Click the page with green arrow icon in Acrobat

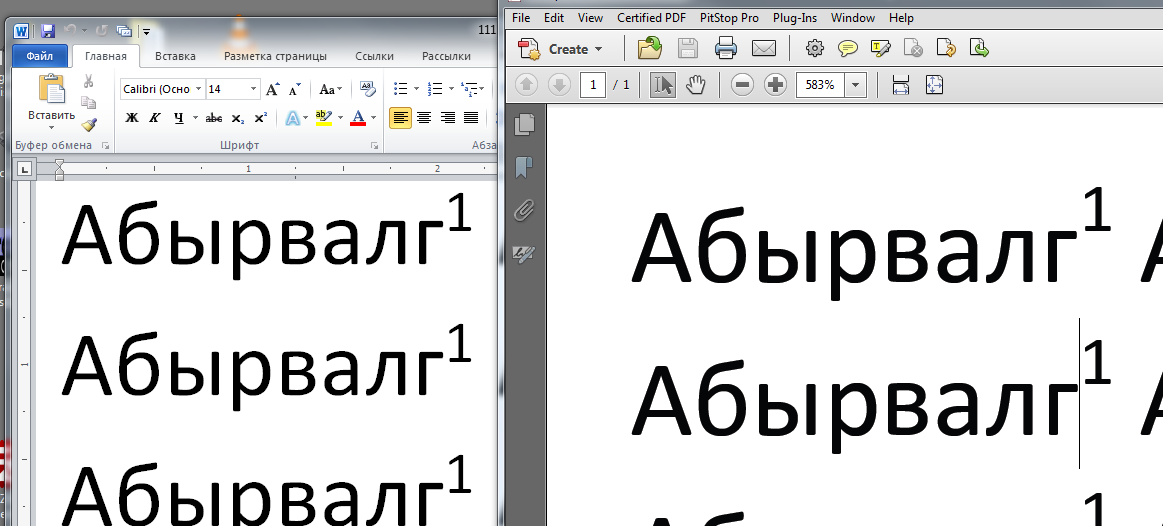pyautogui.click(x=980, y=49)
